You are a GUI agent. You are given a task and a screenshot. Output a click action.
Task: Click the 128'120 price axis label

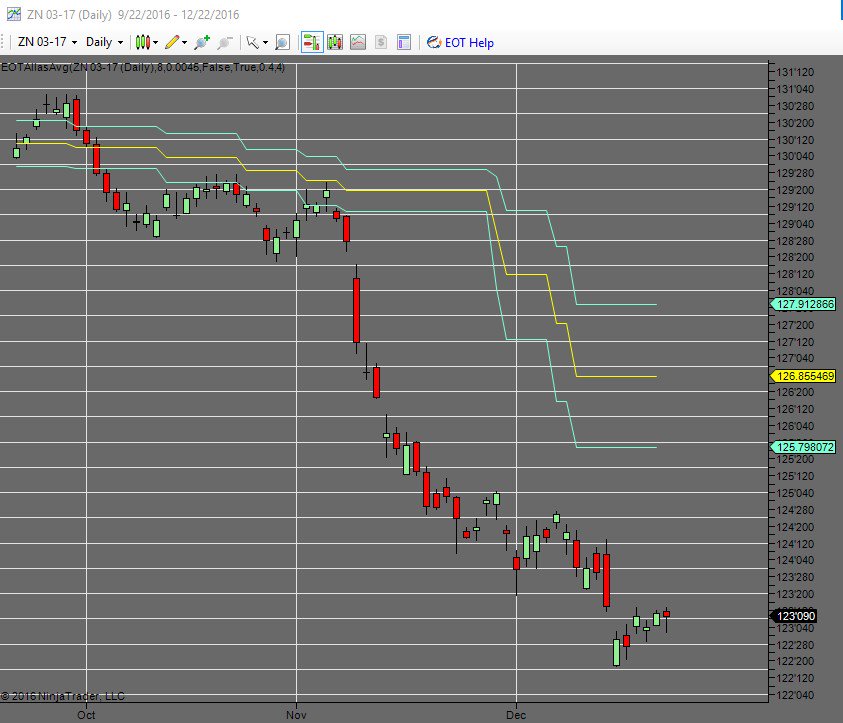click(x=795, y=274)
